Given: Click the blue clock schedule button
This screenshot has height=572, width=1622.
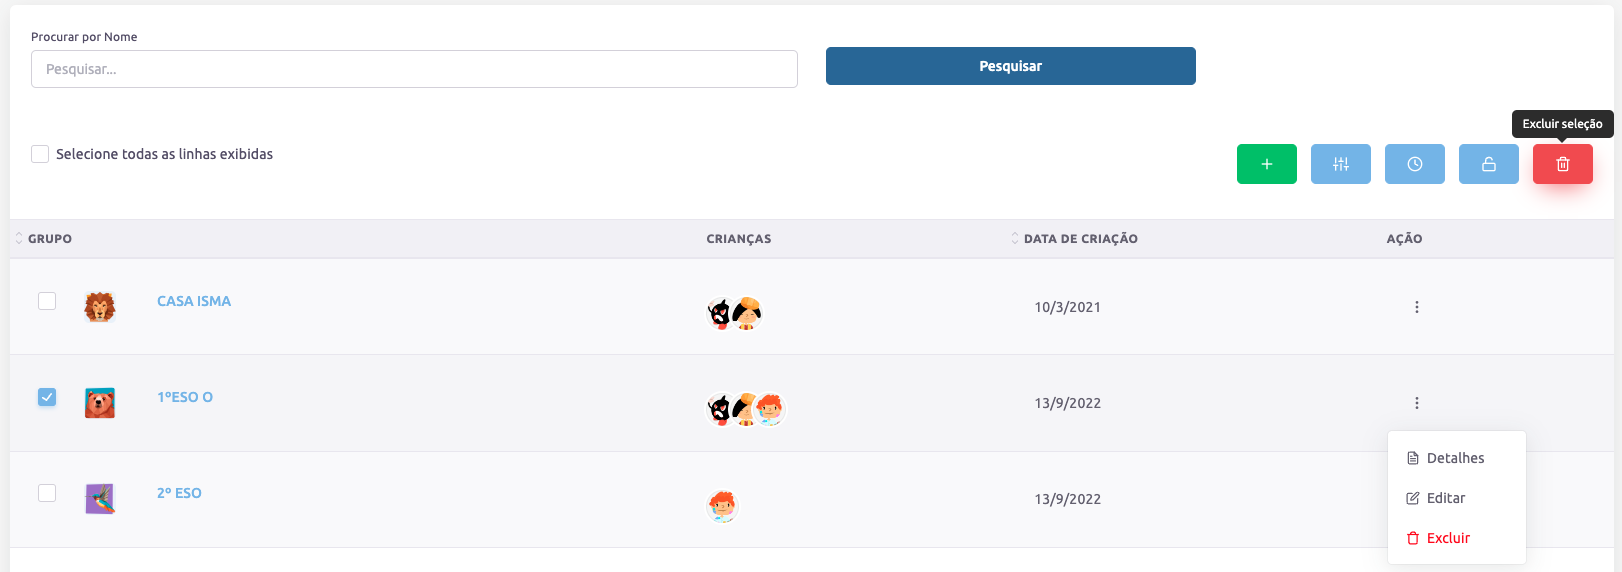Looking at the screenshot, I should tap(1414, 164).
